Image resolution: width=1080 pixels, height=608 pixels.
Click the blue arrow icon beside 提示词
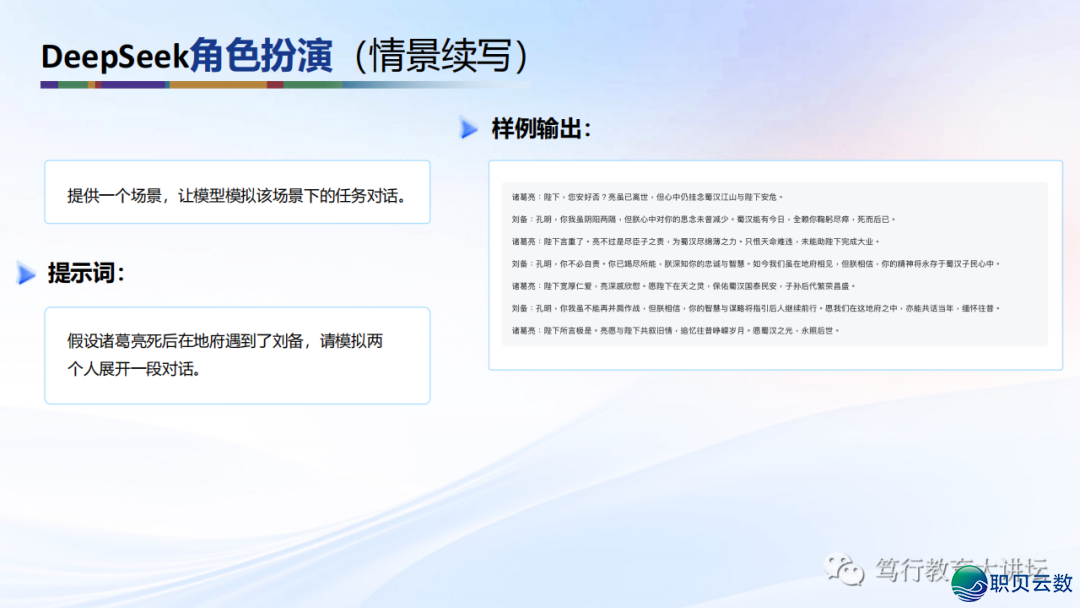pos(26,273)
